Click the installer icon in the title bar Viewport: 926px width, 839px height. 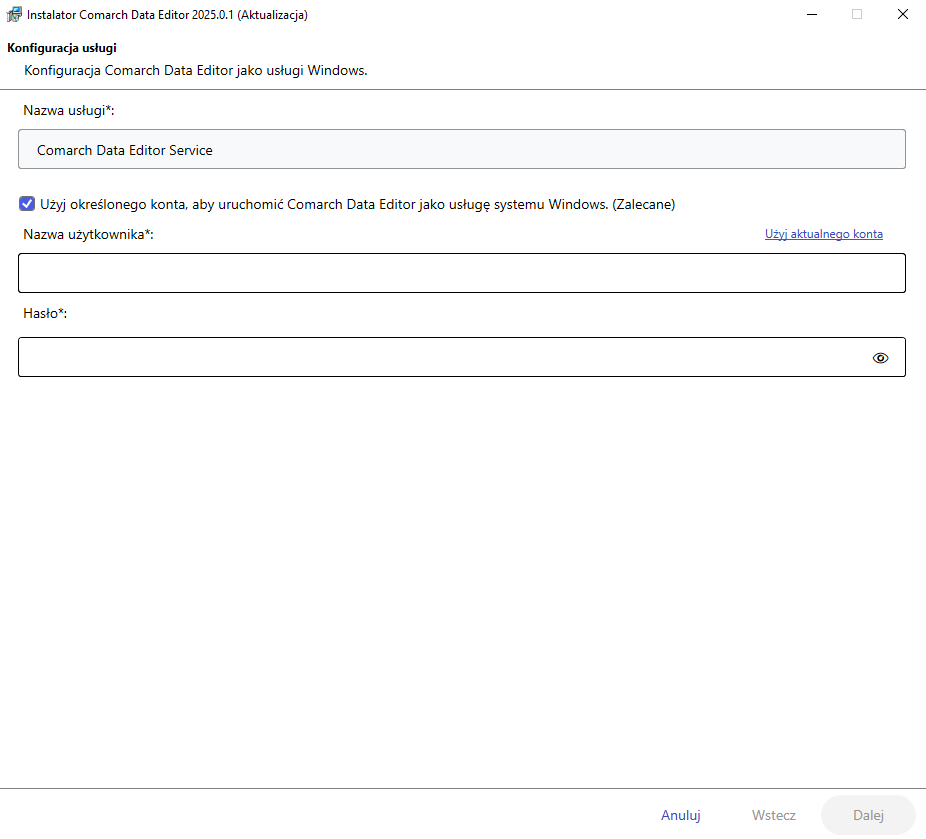[14, 14]
